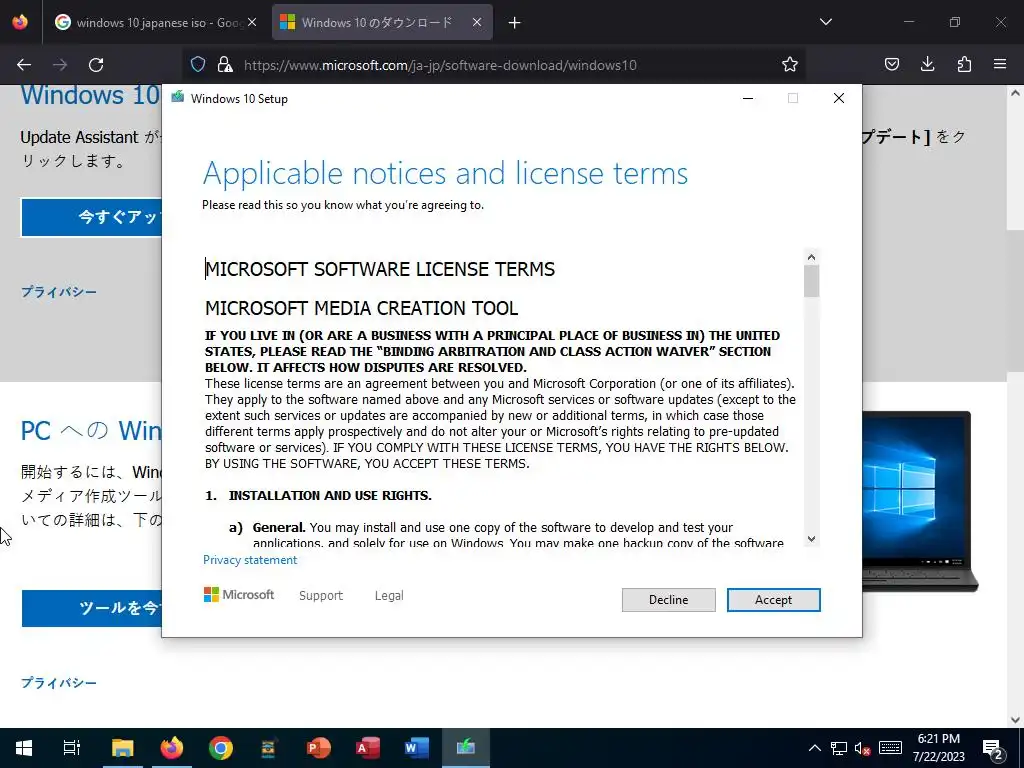Switch to Firefox in the taskbar
The image size is (1024, 768).
(172, 748)
